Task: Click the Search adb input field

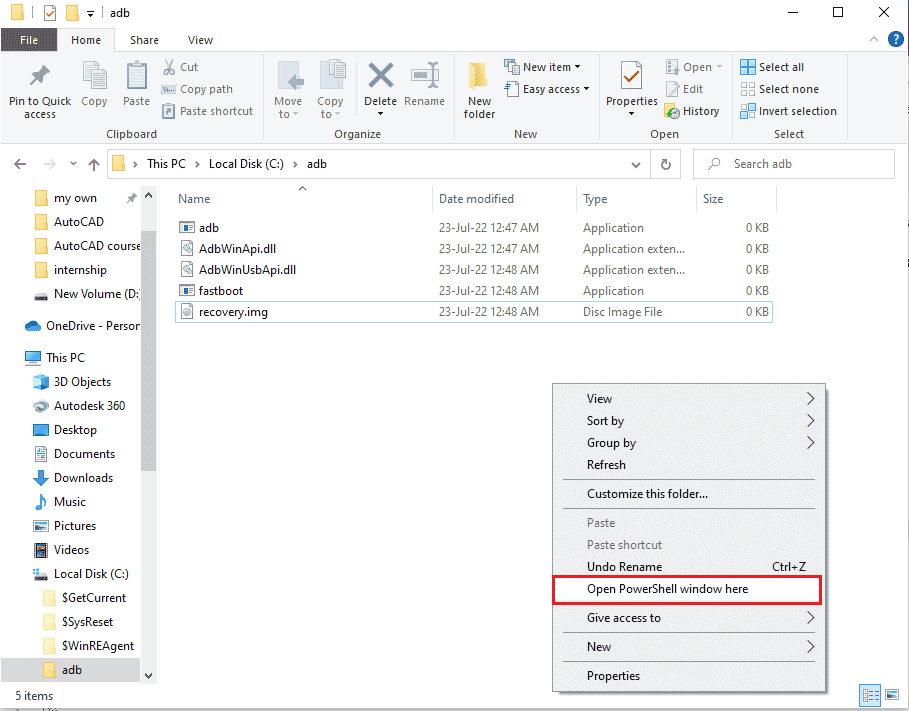Action: (x=794, y=164)
